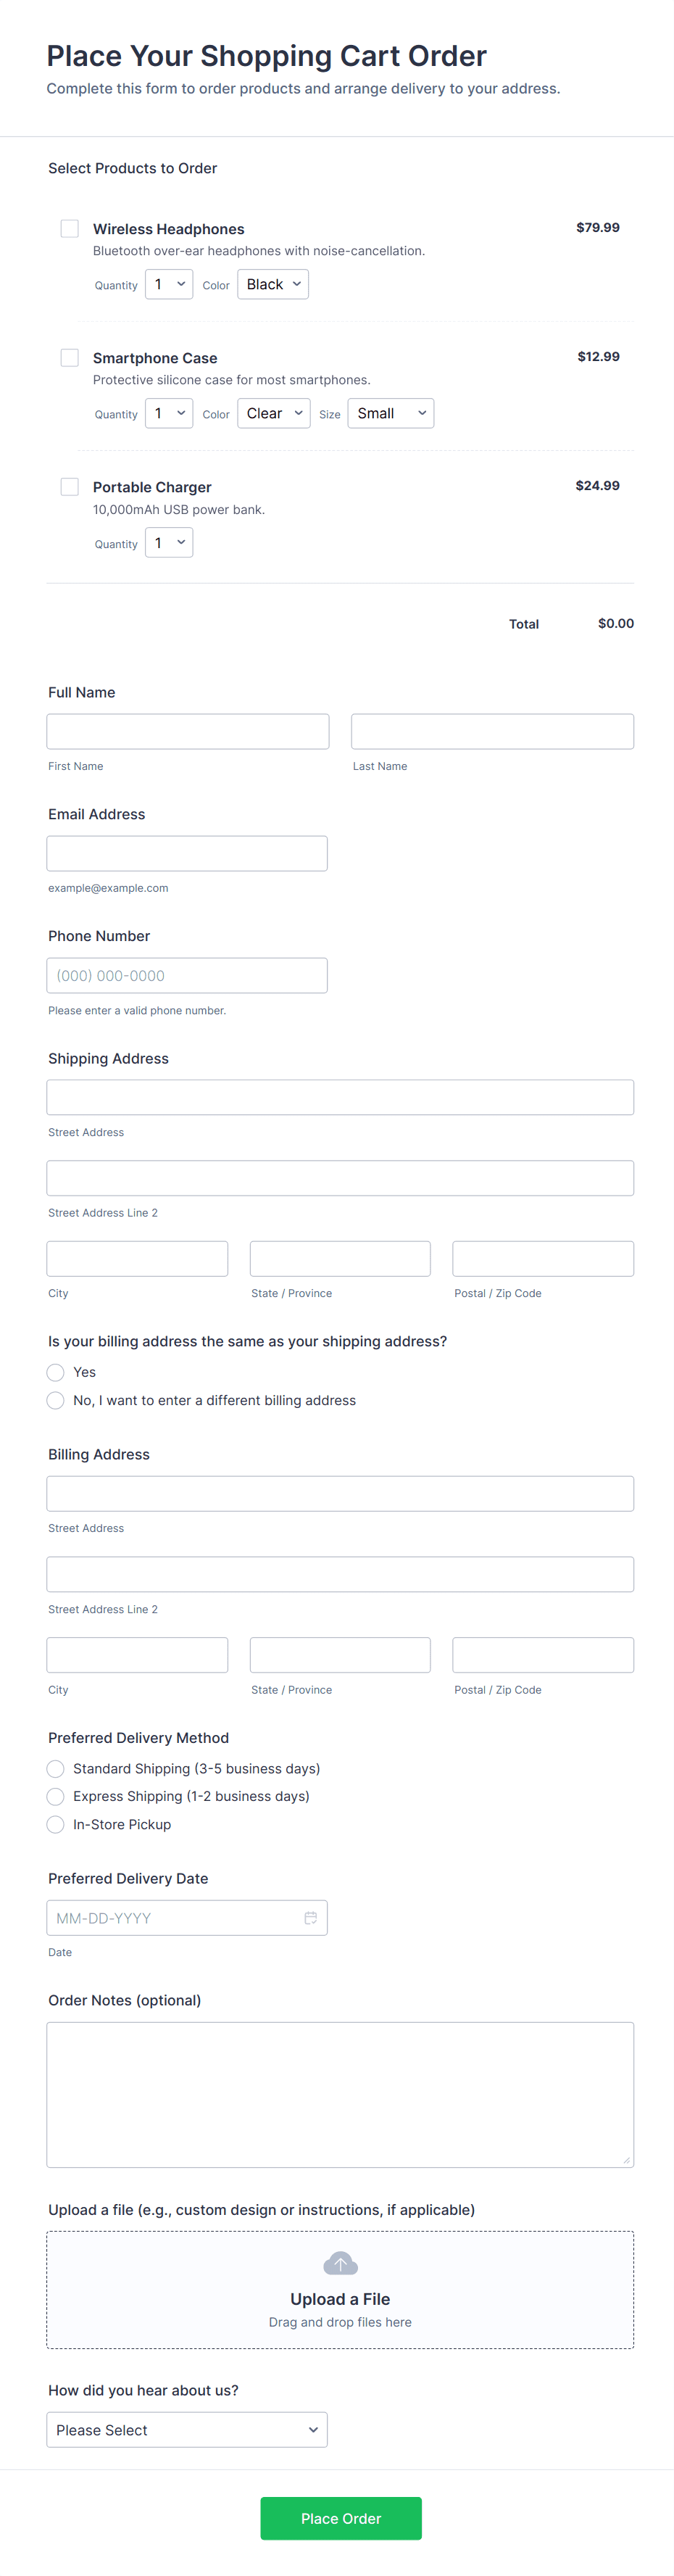Check the Smartphone Case product box
Image resolution: width=674 pixels, height=2576 pixels.
pos(70,358)
